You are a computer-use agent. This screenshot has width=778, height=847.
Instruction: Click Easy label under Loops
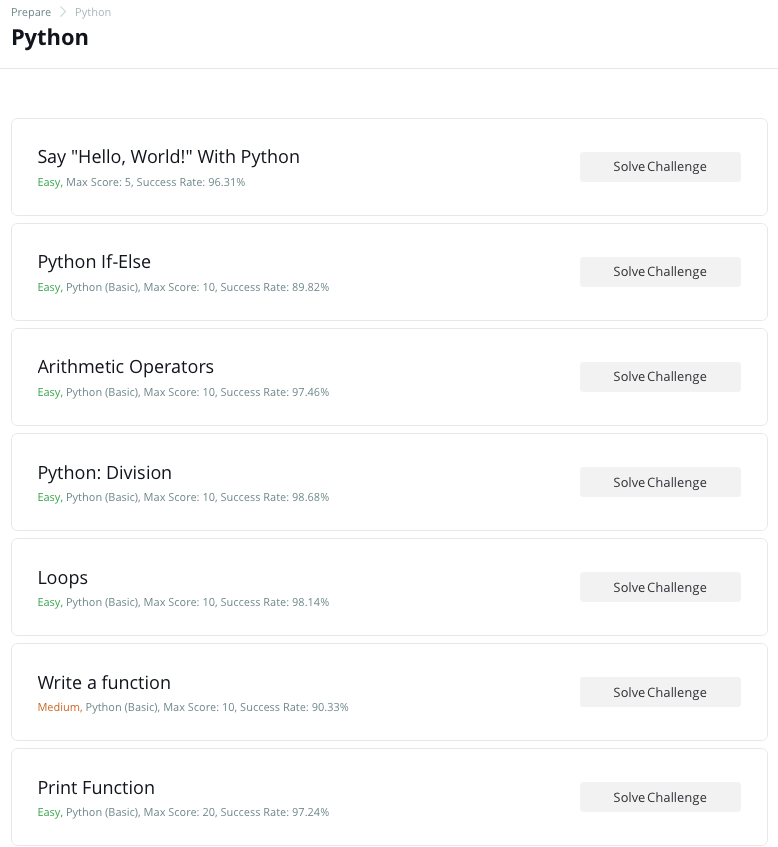pyautogui.click(x=48, y=602)
